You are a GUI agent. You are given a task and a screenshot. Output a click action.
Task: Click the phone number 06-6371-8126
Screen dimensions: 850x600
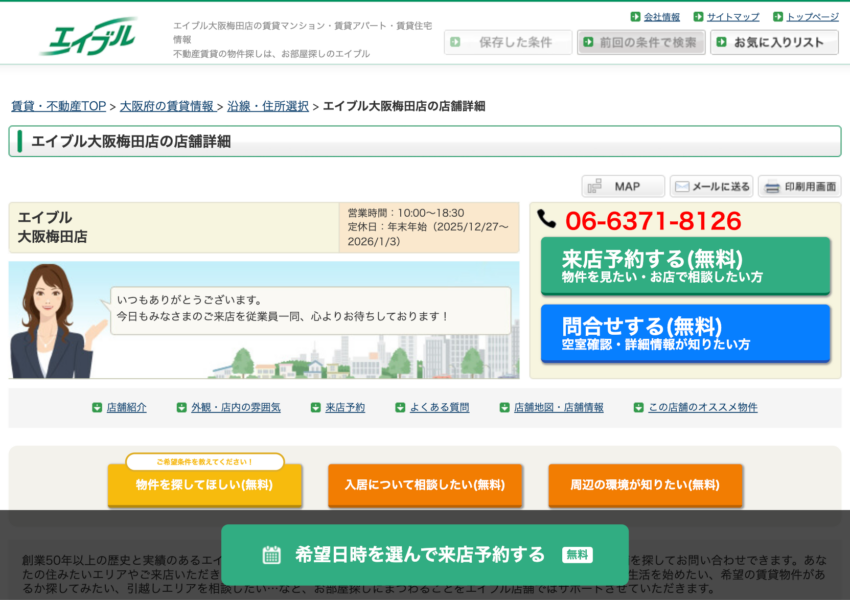[x=653, y=221]
